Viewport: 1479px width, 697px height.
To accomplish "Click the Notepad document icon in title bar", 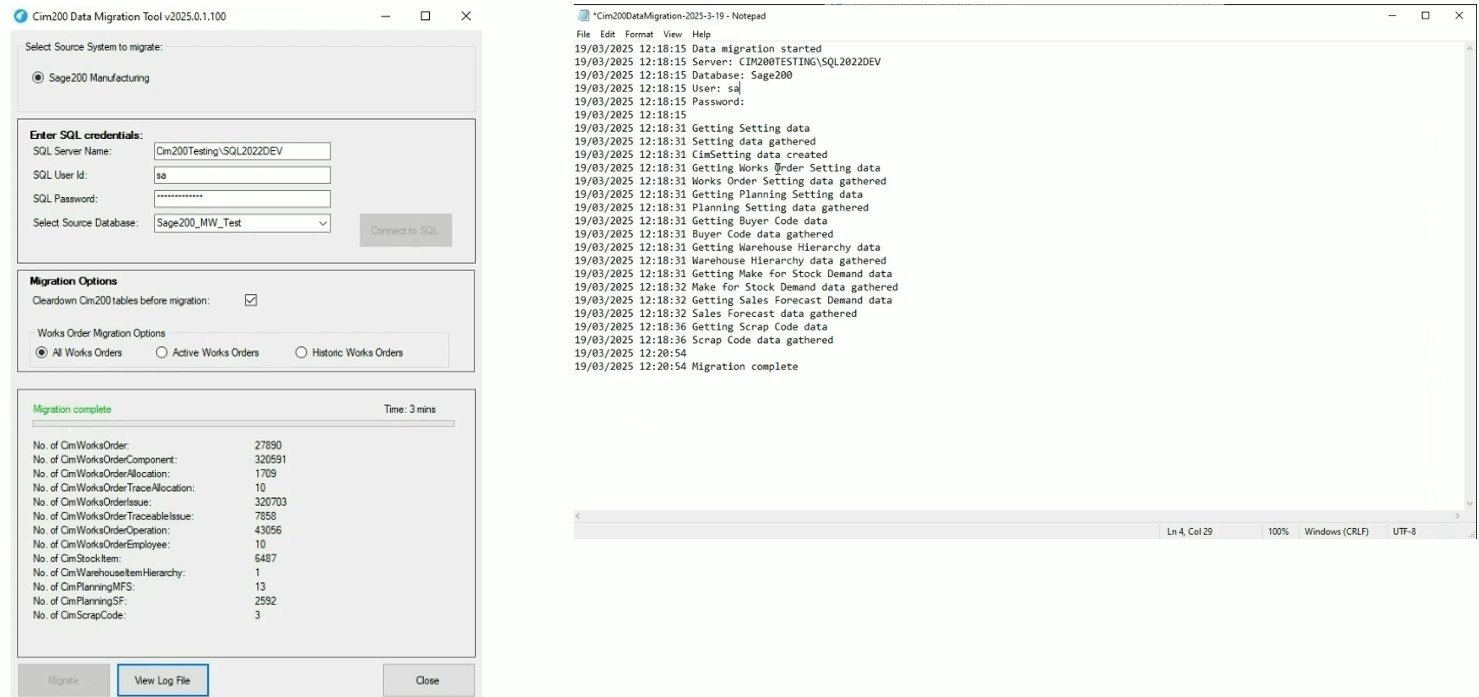I will point(584,16).
